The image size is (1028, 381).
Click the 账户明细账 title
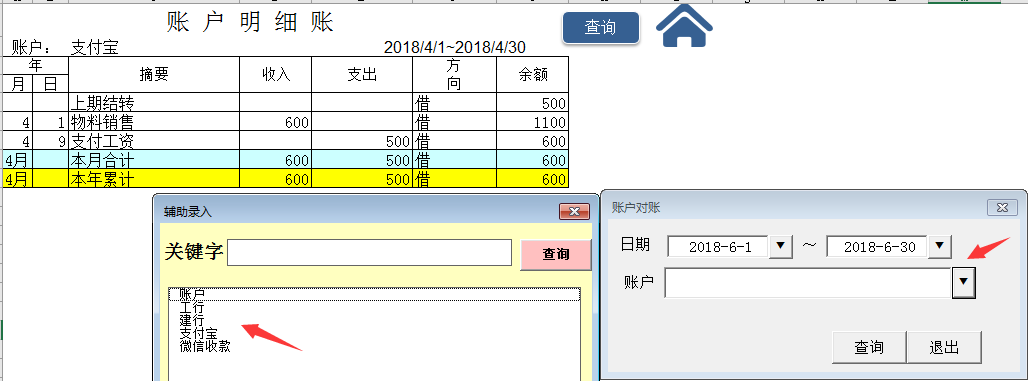(x=250, y=22)
